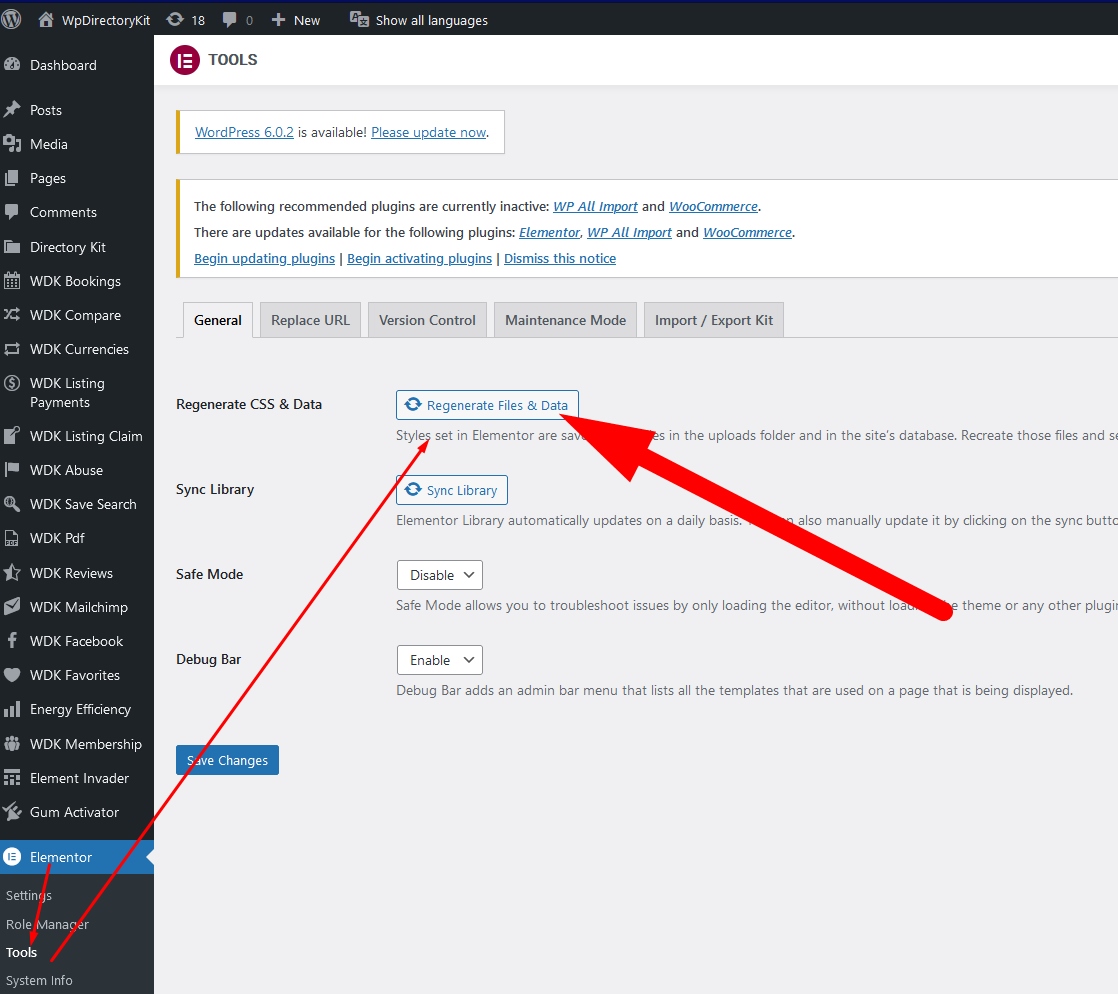1118x994 pixels.
Task: Open the WpDirectoryKit home icon
Action: (46, 19)
